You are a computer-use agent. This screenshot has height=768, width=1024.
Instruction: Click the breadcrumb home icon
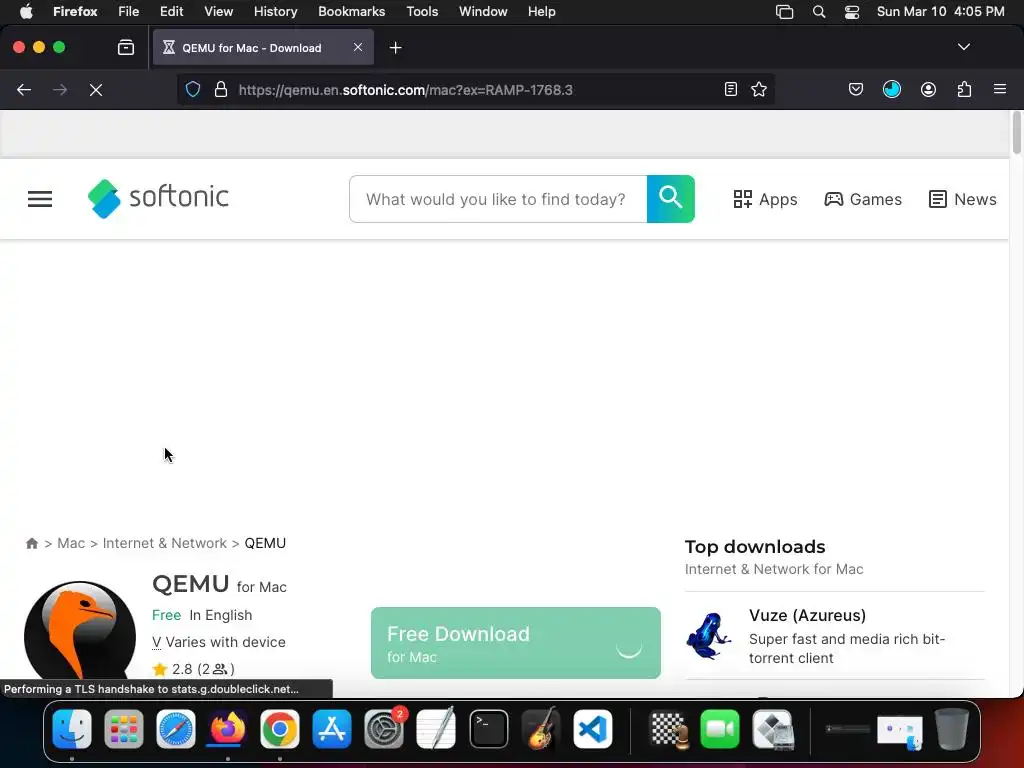[31, 543]
